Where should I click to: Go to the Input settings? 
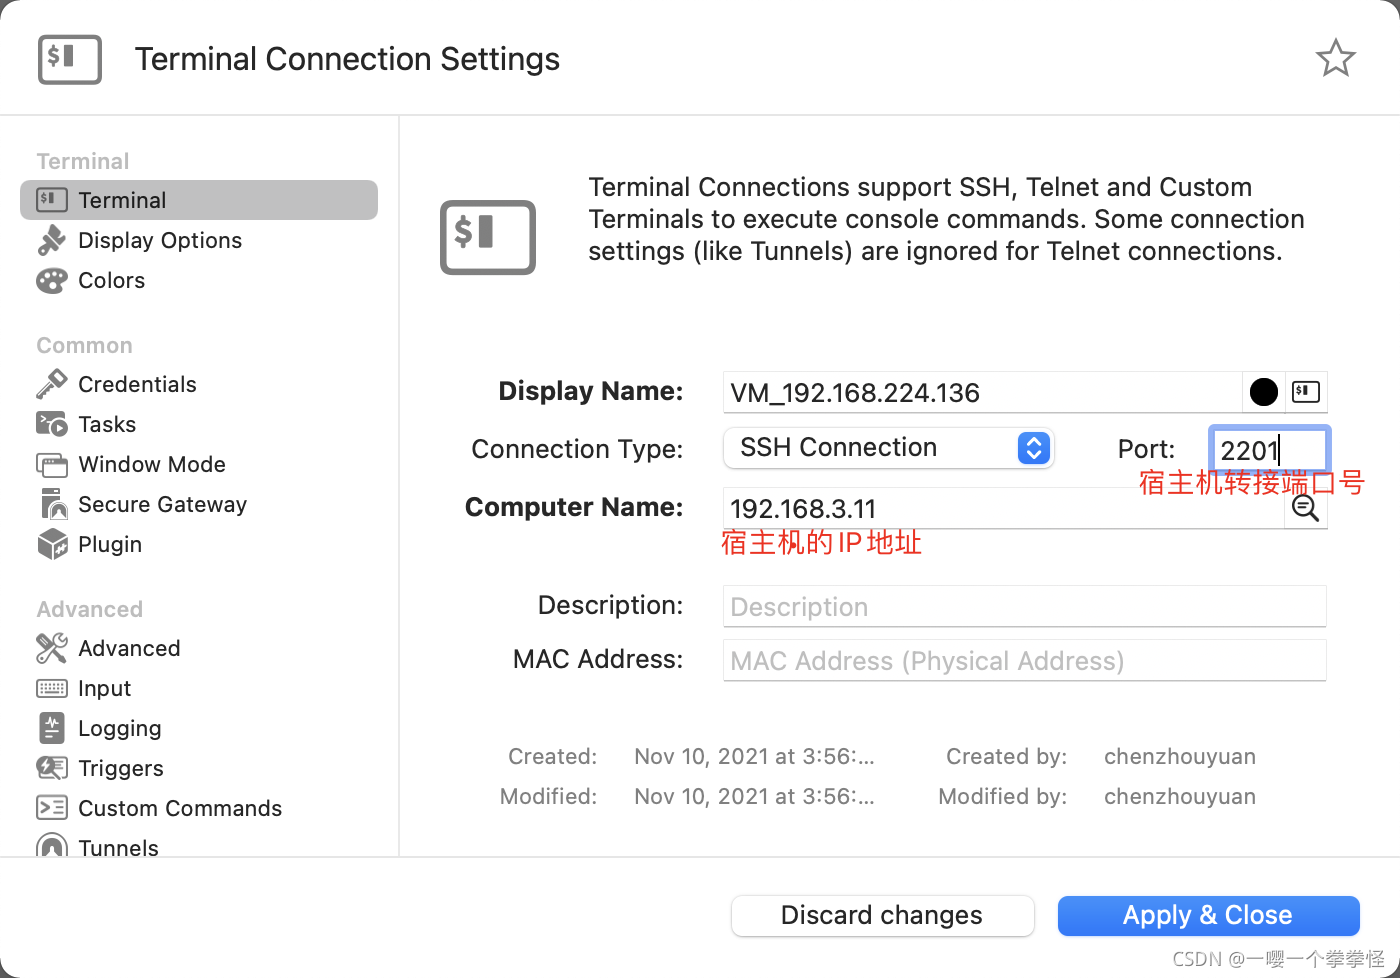click(x=104, y=688)
